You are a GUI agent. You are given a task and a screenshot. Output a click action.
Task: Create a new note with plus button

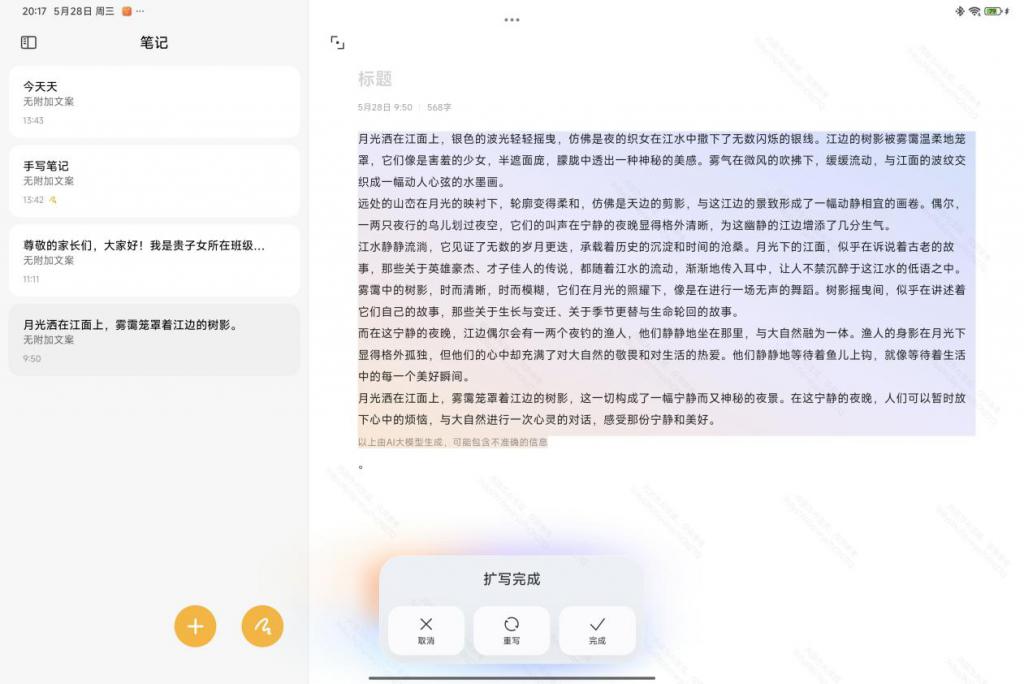[195, 626]
